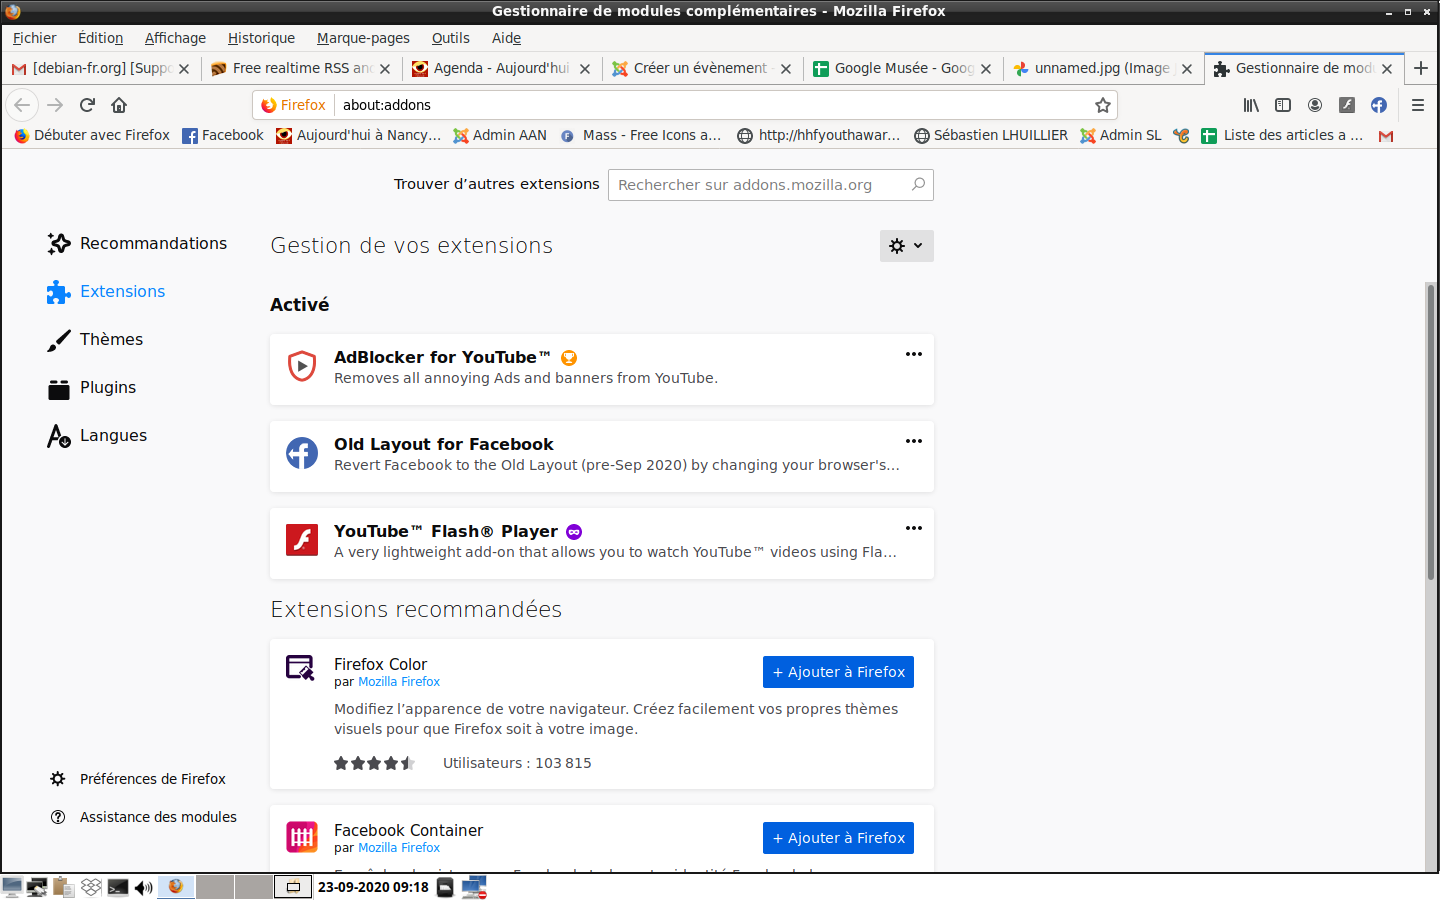1440x900 pixels.
Task: Go back using the toolbar back arrow
Action: tap(22, 105)
